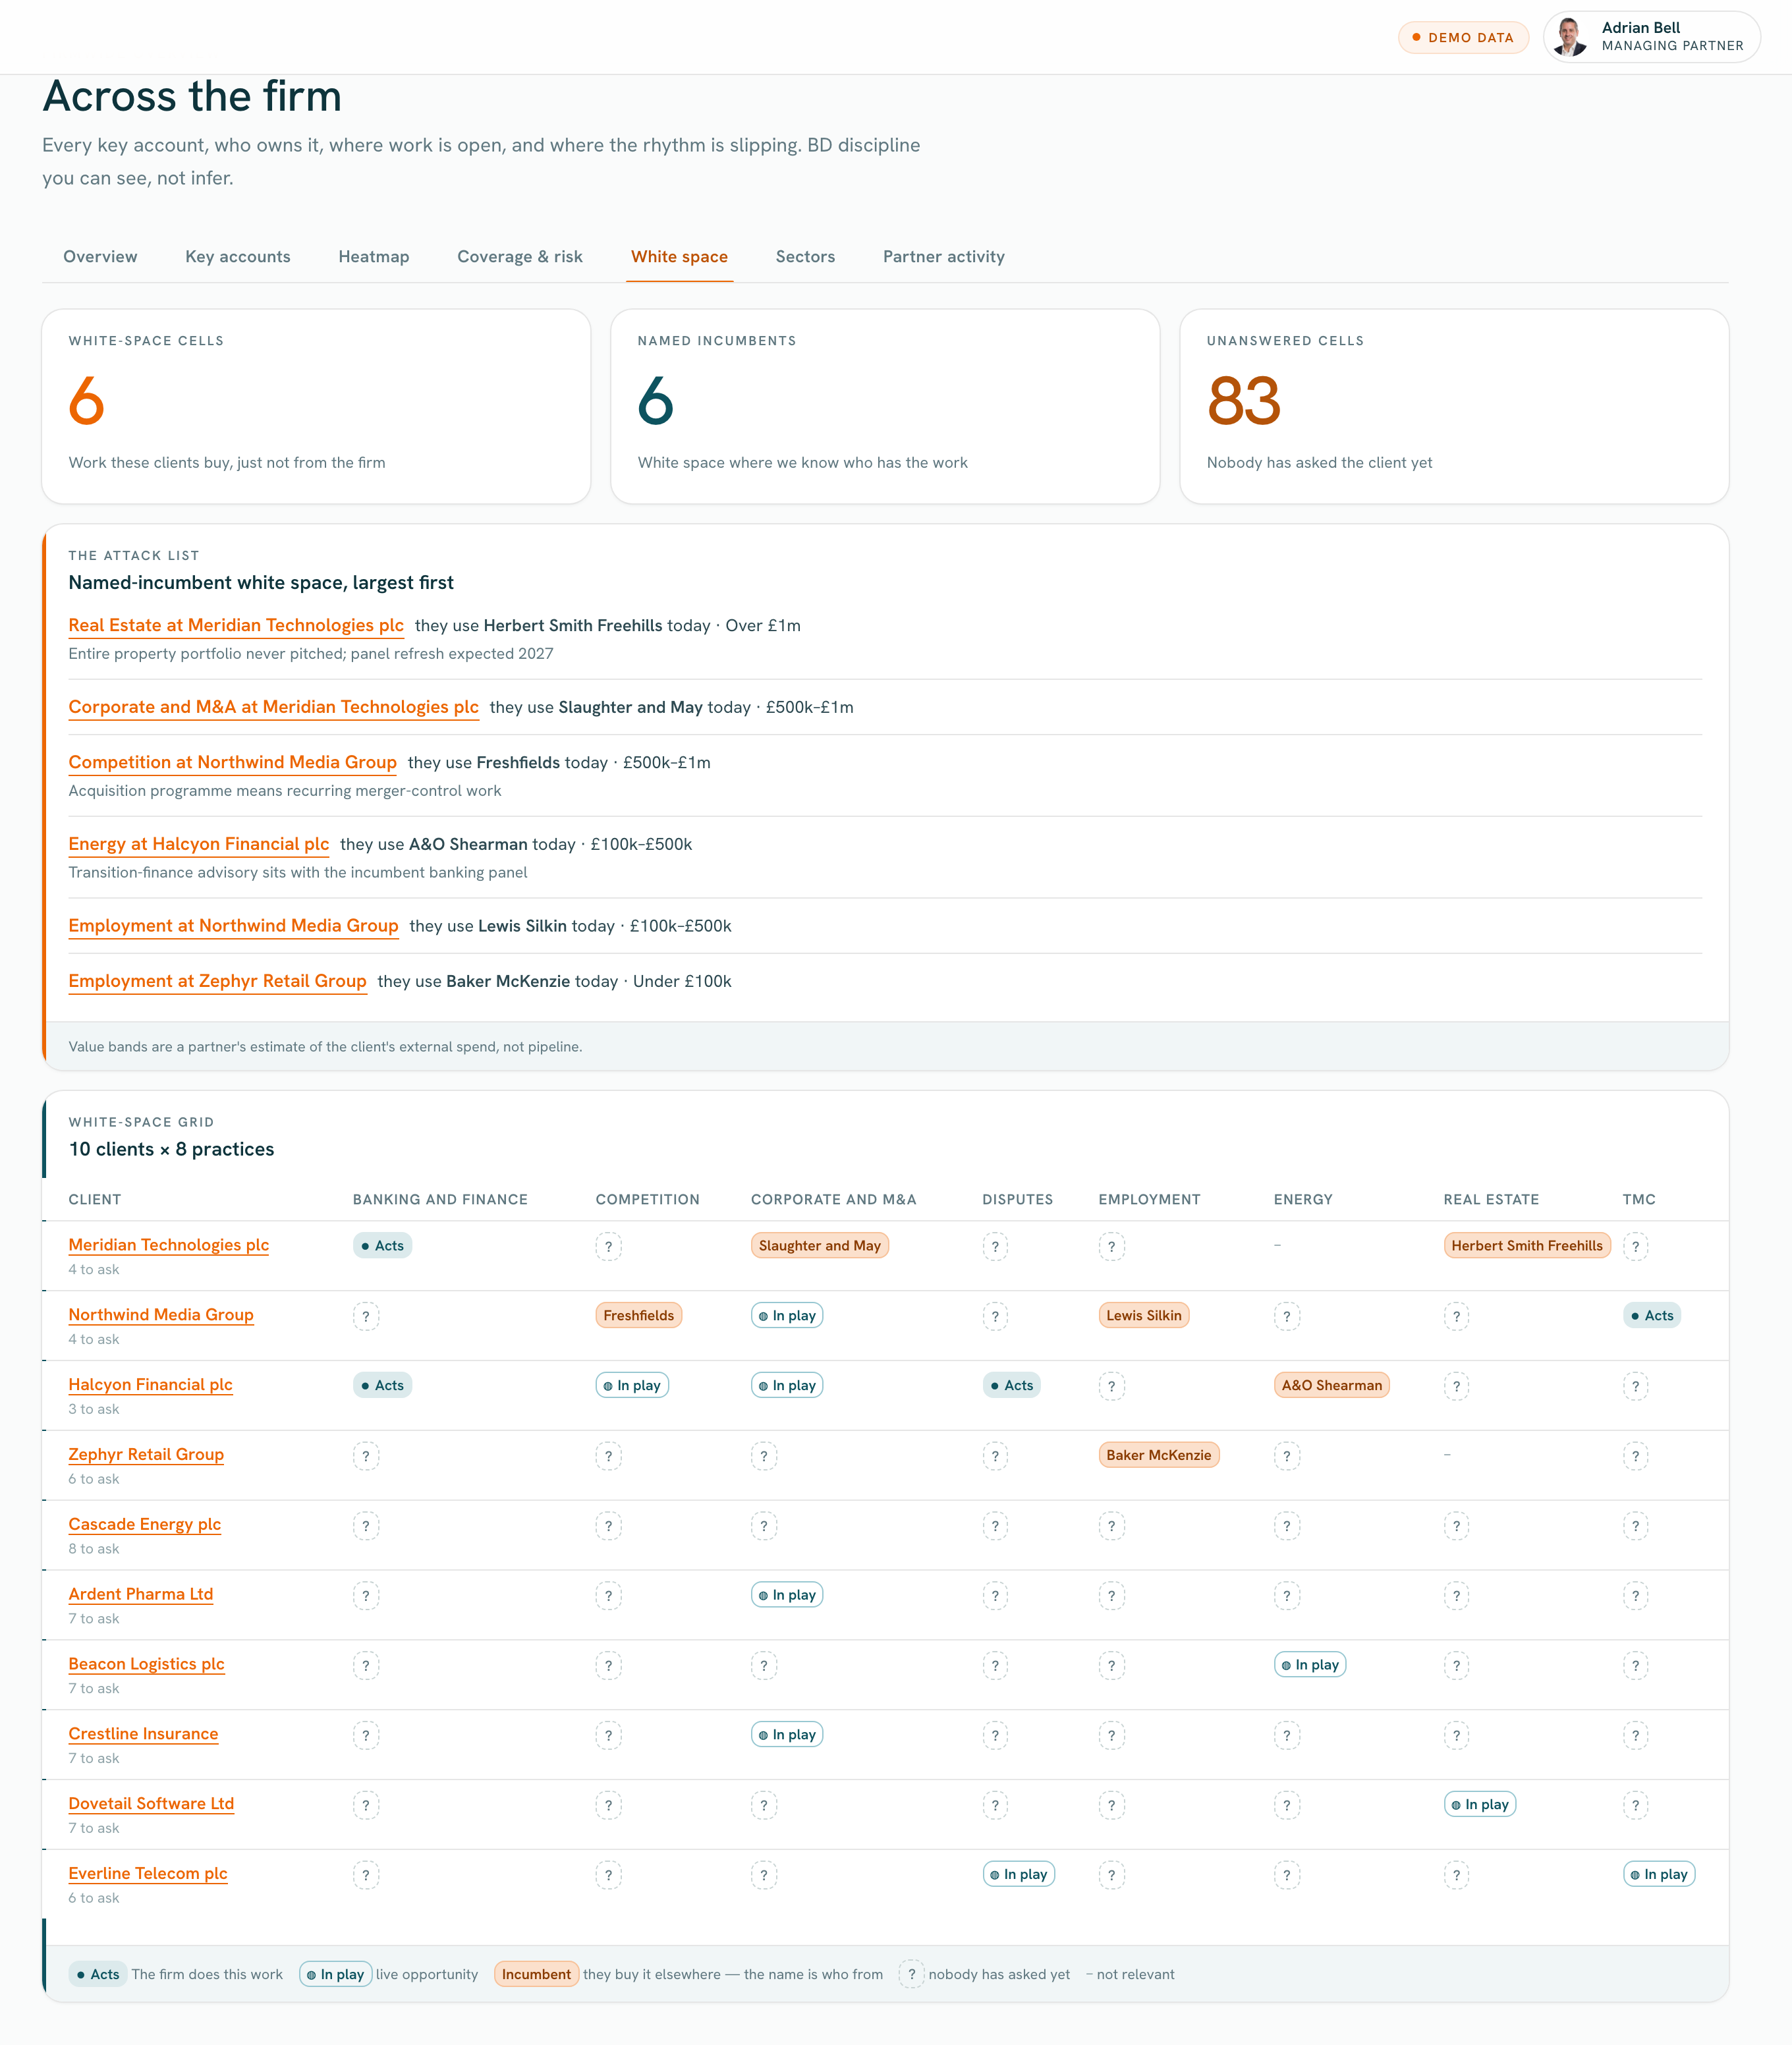The height and width of the screenshot is (2045, 1792).
Task: Open Energy at Halcyon Financial plc
Action: [198, 844]
